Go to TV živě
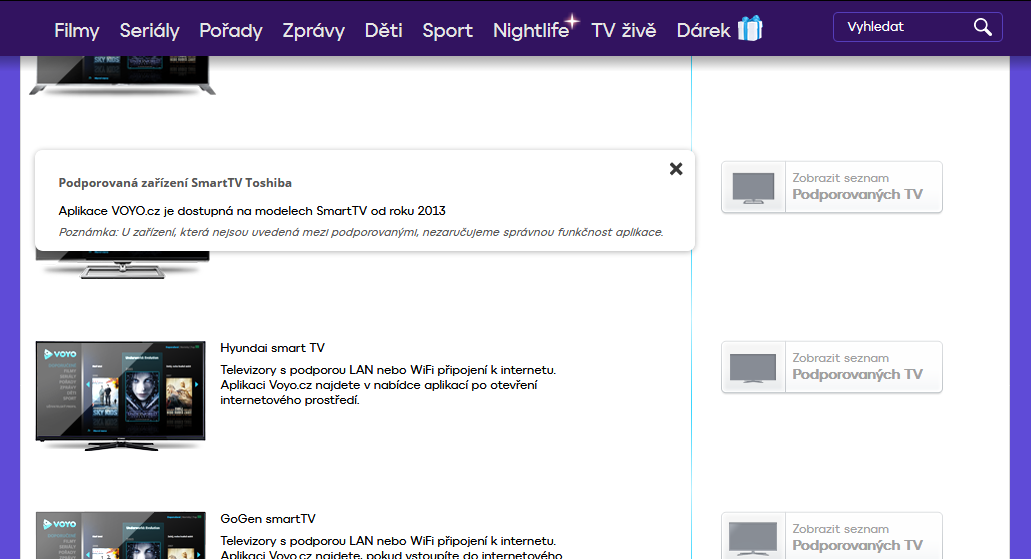The image size is (1031, 559). [623, 30]
